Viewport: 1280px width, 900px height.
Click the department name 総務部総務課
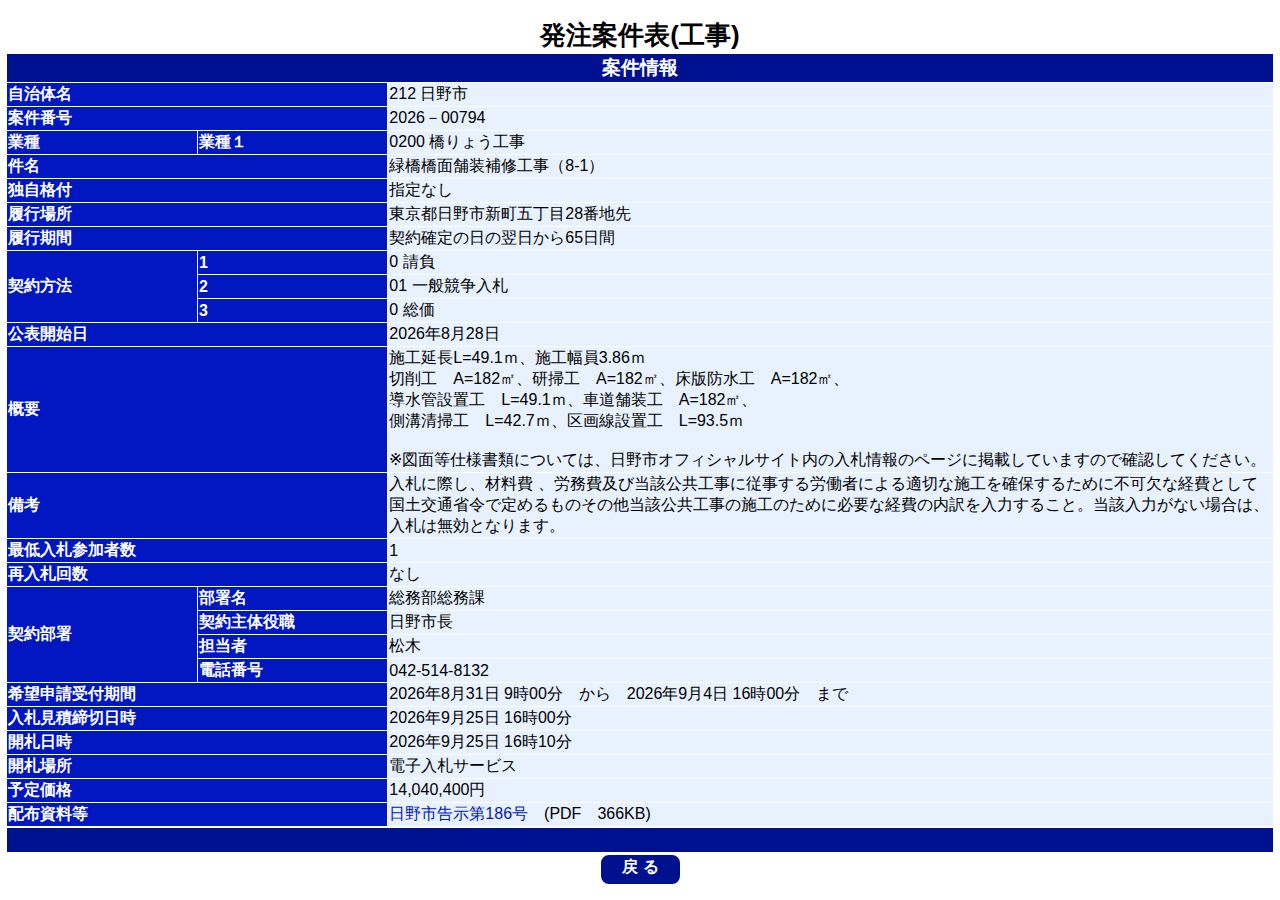(x=436, y=599)
